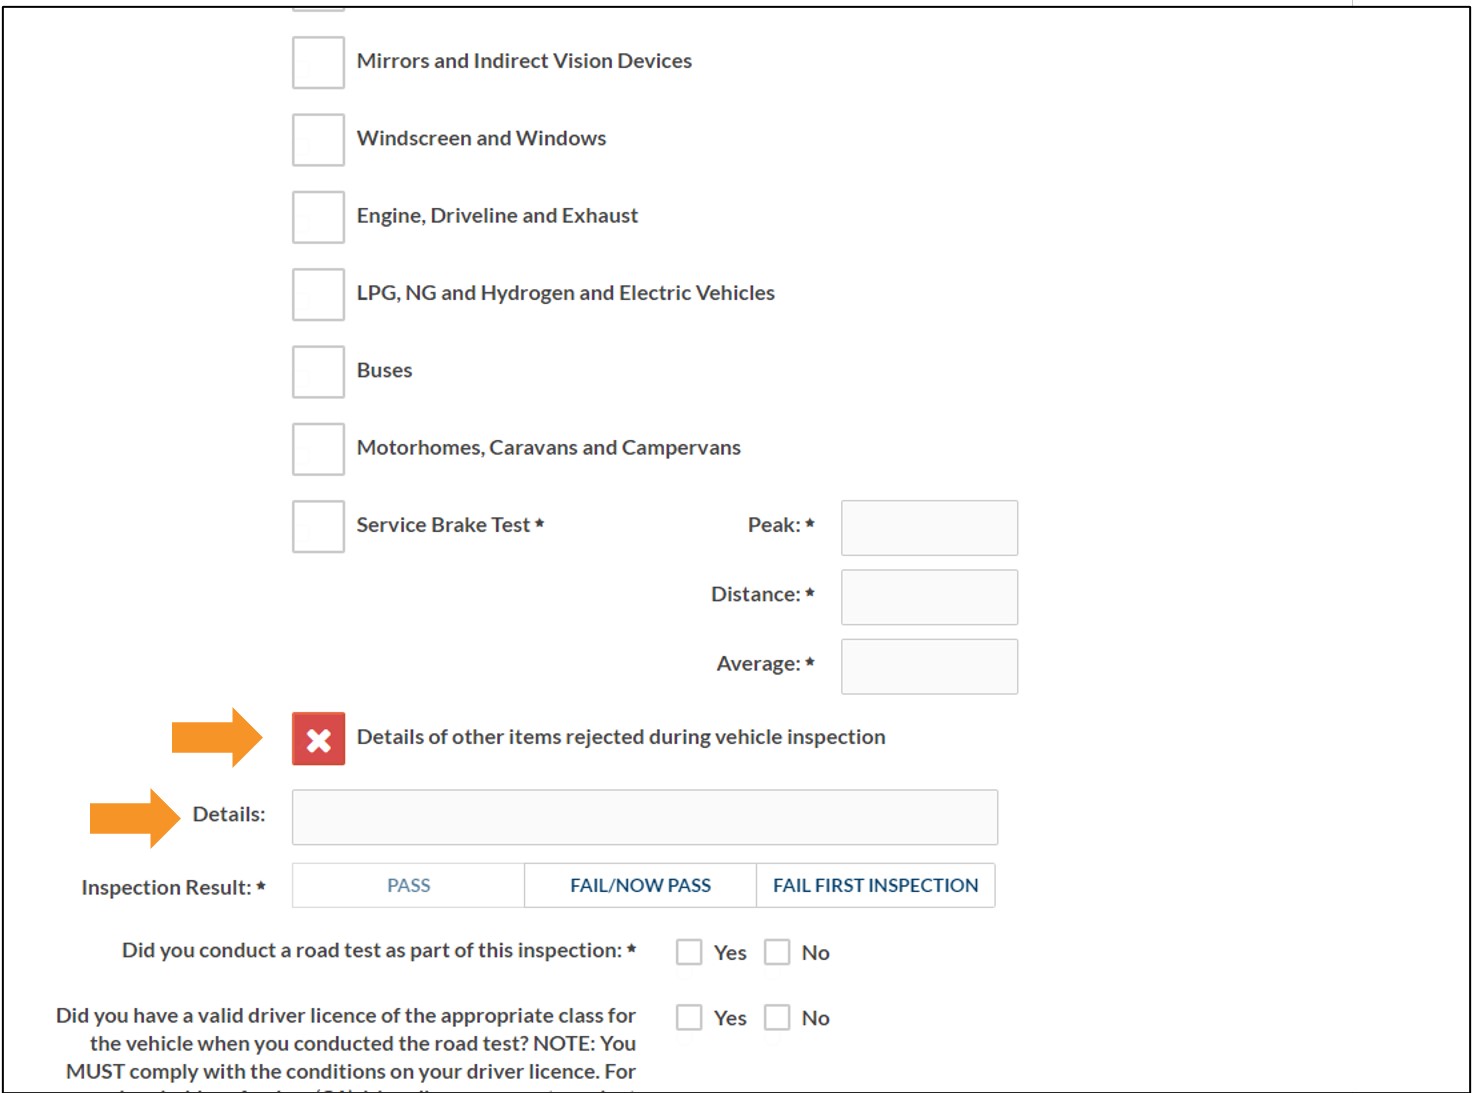Click the Details text box

(644, 817)
